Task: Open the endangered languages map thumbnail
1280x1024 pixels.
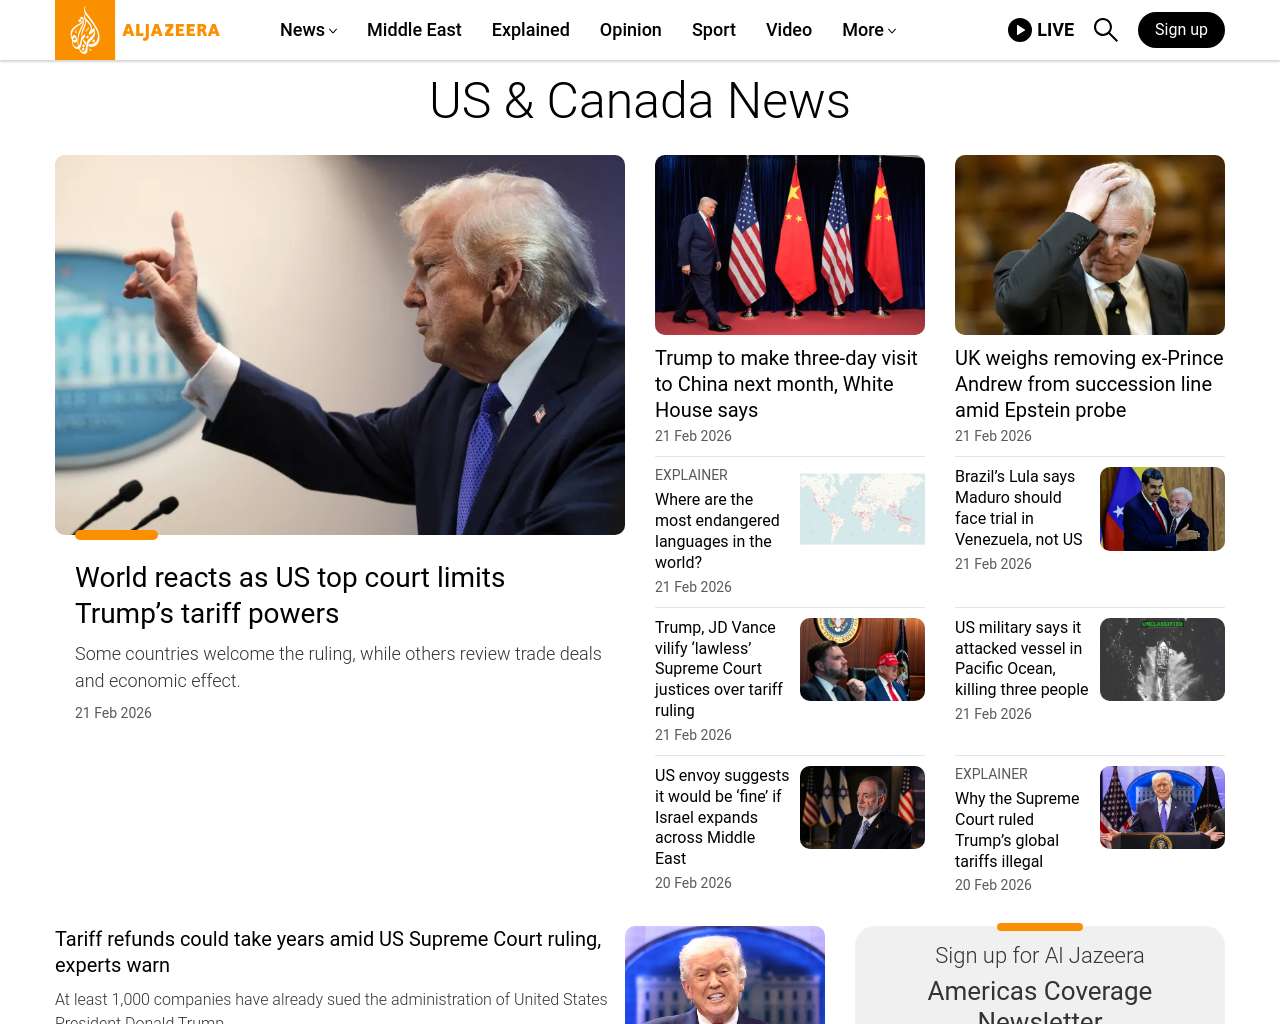Action: pos(862,509)
